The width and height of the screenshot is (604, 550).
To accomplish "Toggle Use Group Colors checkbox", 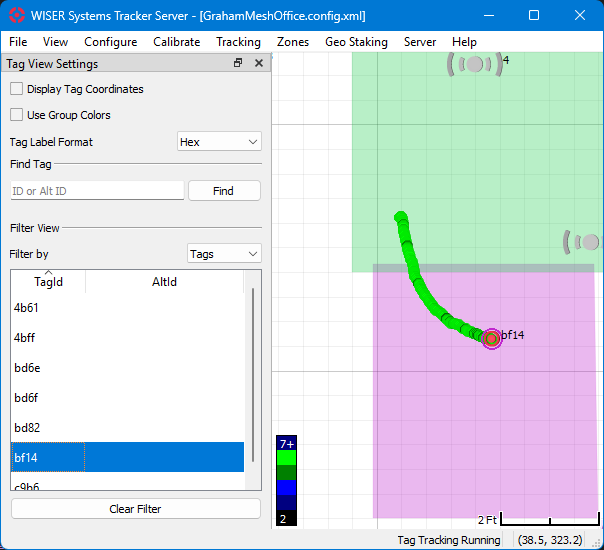I will coord(17,115).
